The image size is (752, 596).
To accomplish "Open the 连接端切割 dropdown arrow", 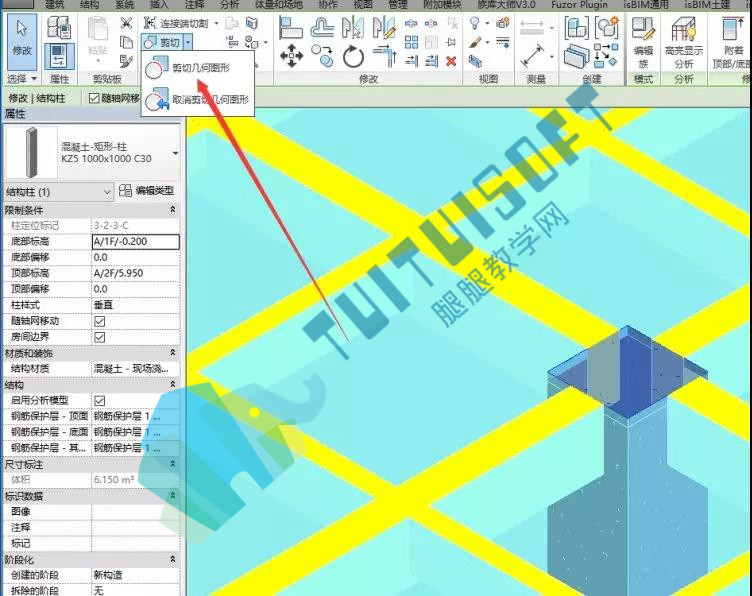I will click(216, 23).
